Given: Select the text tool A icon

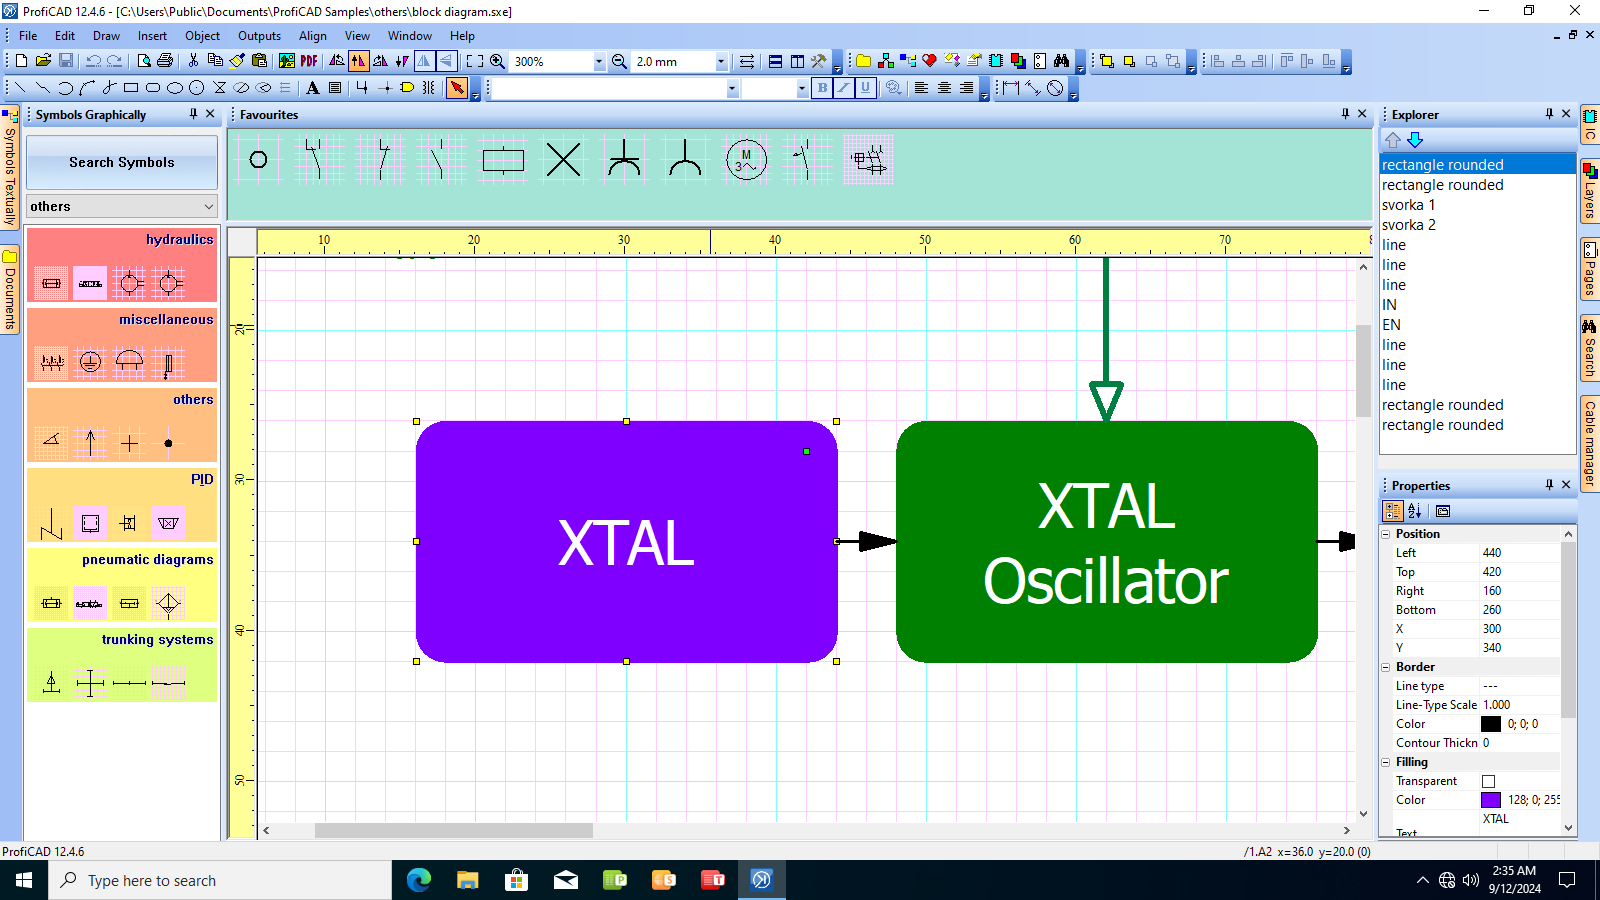Looking at the screenshot, I should point(313,88).
